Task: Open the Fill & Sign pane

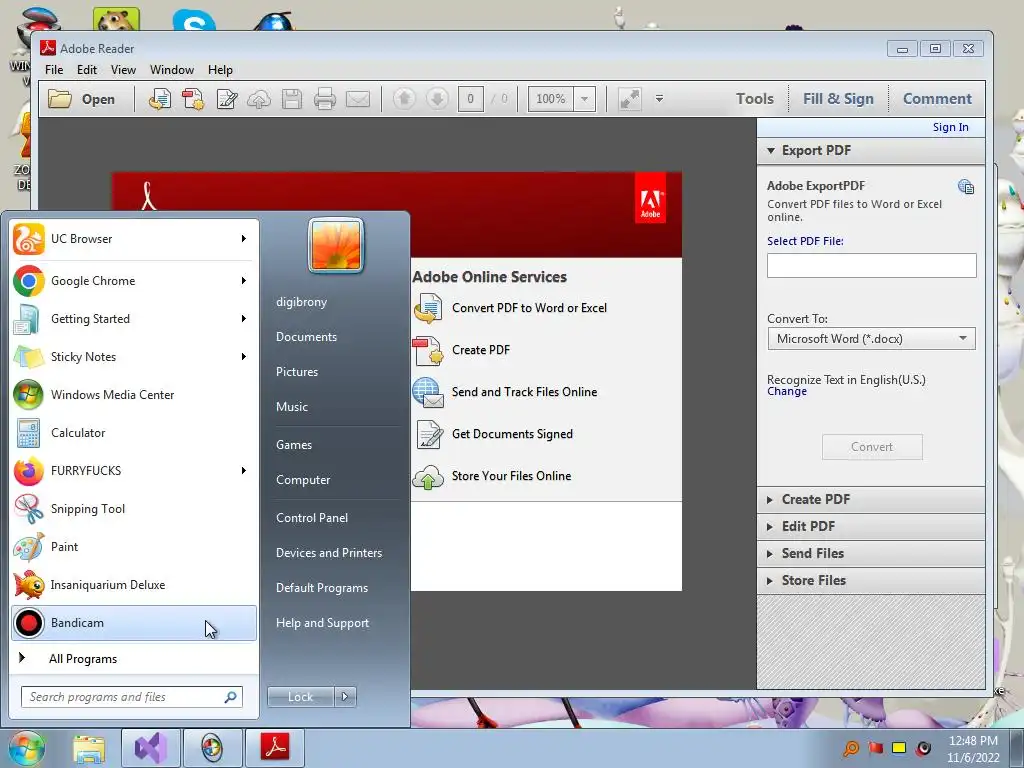Action: pos(838,99)
